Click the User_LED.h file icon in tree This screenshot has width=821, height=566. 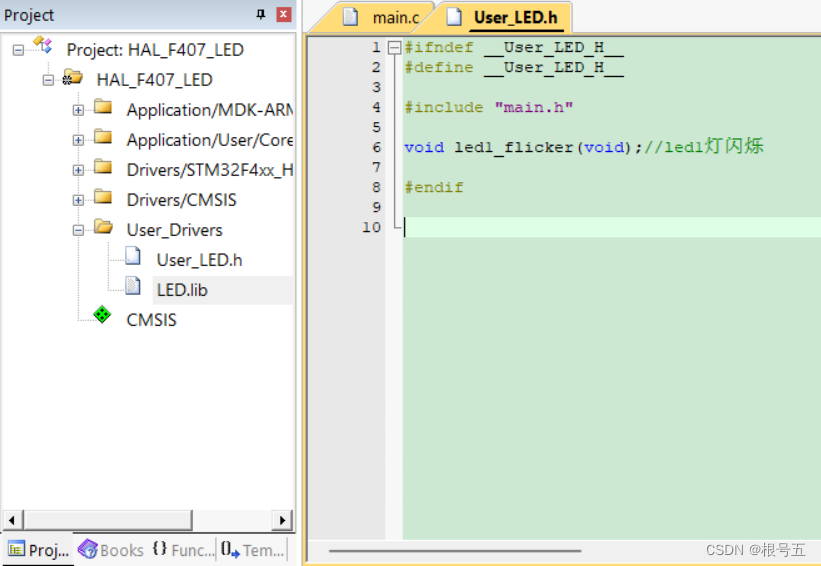[133, 256]
